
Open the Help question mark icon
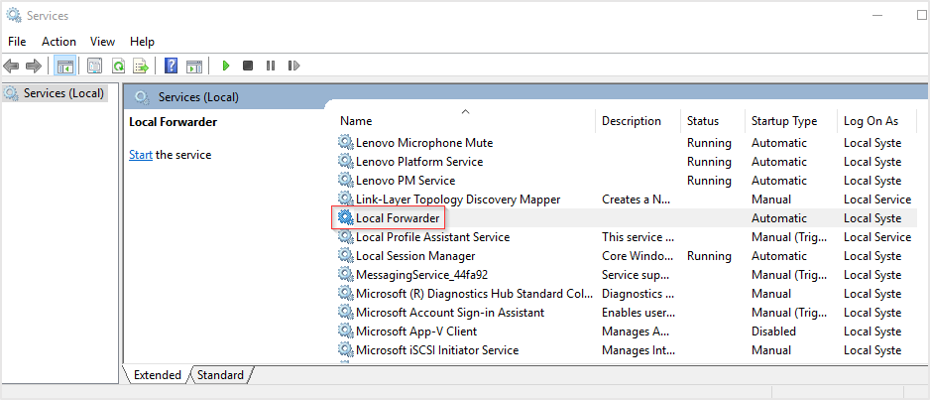coord(171,65)
